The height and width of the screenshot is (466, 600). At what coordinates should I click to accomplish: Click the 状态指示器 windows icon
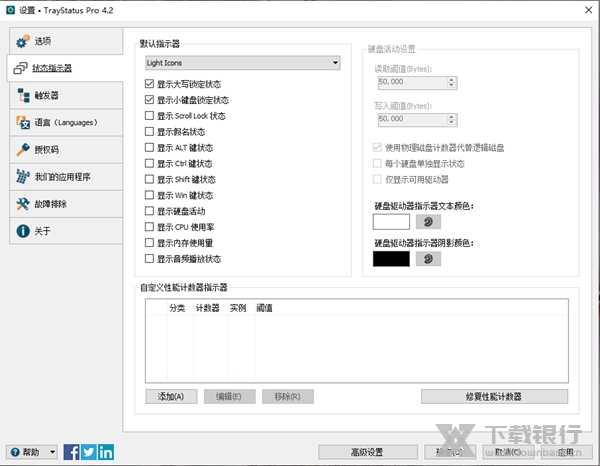[20, 68]
